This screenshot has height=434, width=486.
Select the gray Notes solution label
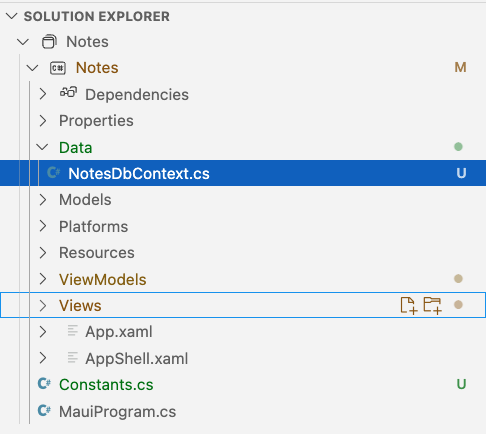click(87, 42)
